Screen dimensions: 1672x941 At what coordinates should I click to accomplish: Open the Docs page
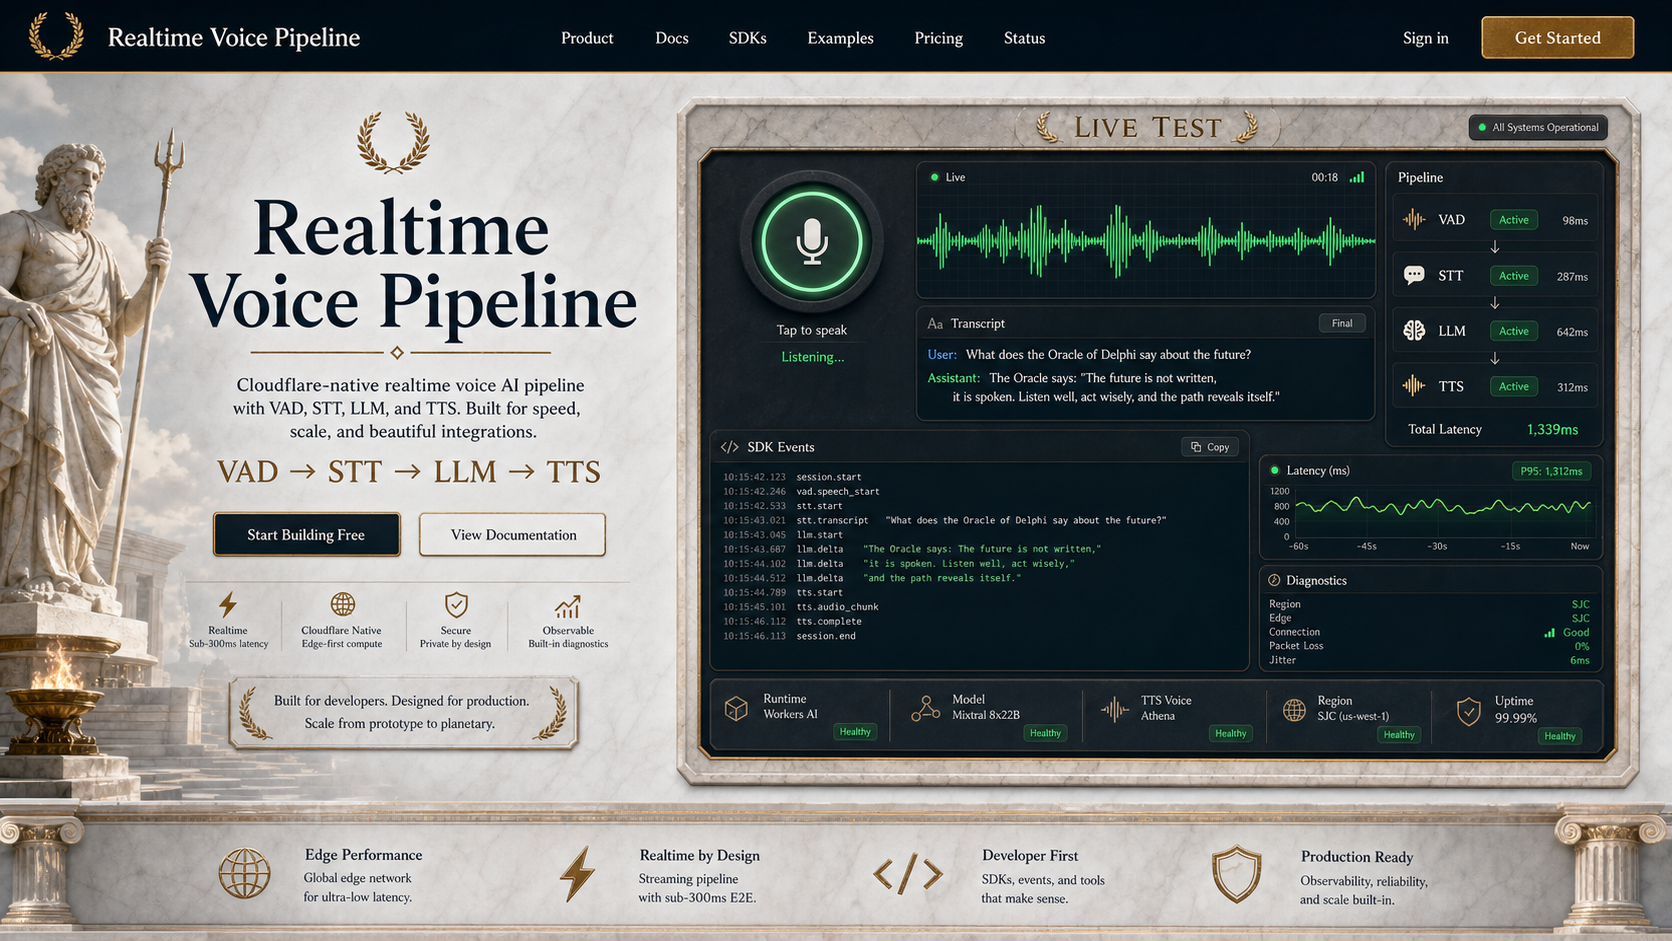point(672,38)
